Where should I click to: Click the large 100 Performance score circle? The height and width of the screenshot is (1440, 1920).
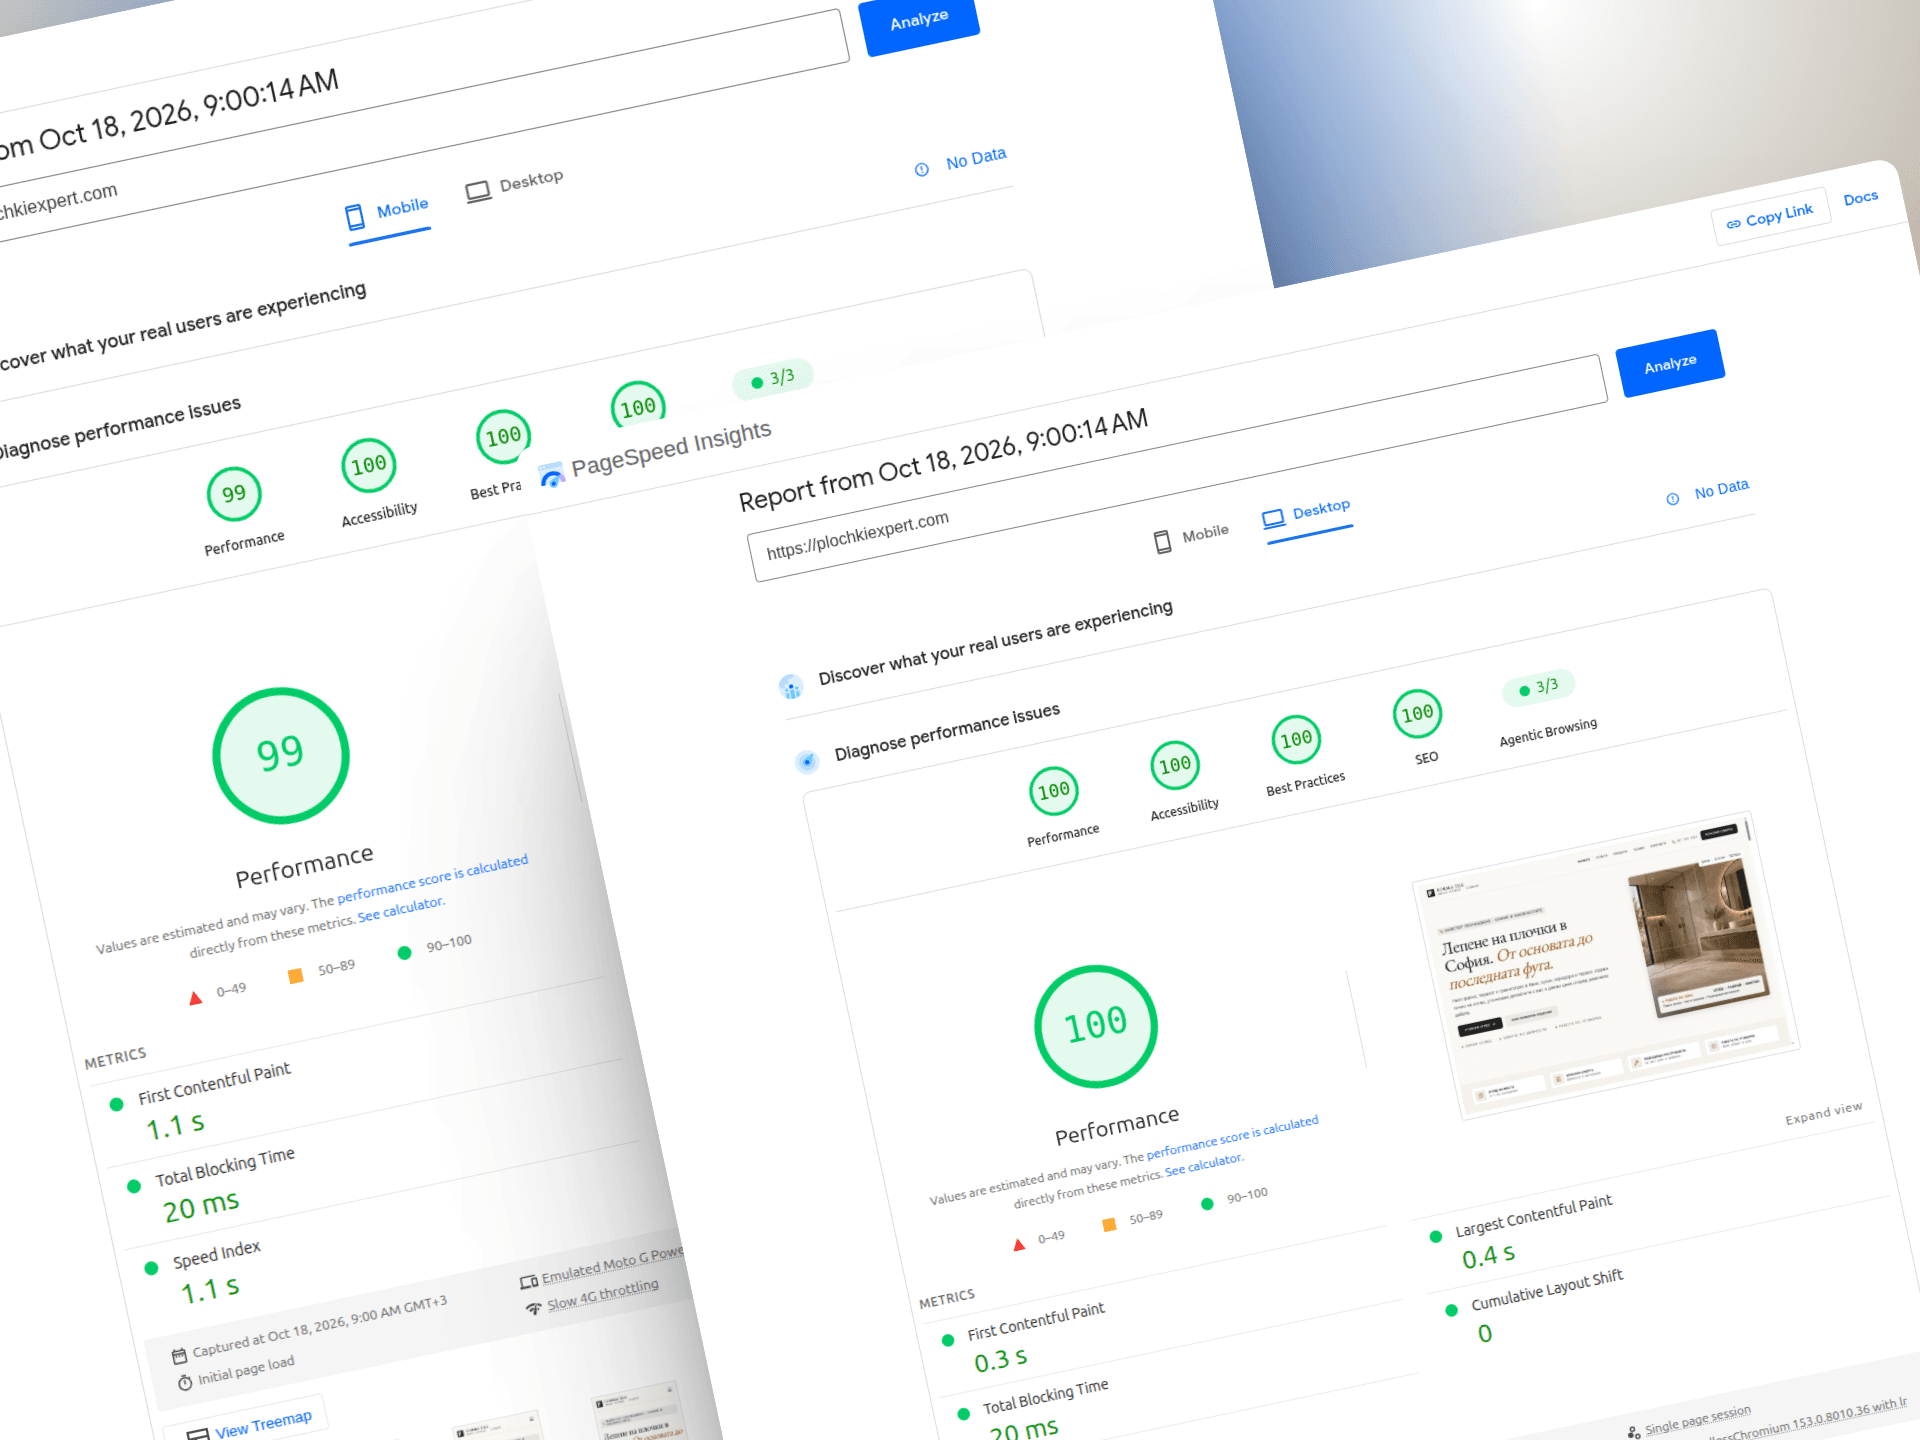click(1096, 1026)
